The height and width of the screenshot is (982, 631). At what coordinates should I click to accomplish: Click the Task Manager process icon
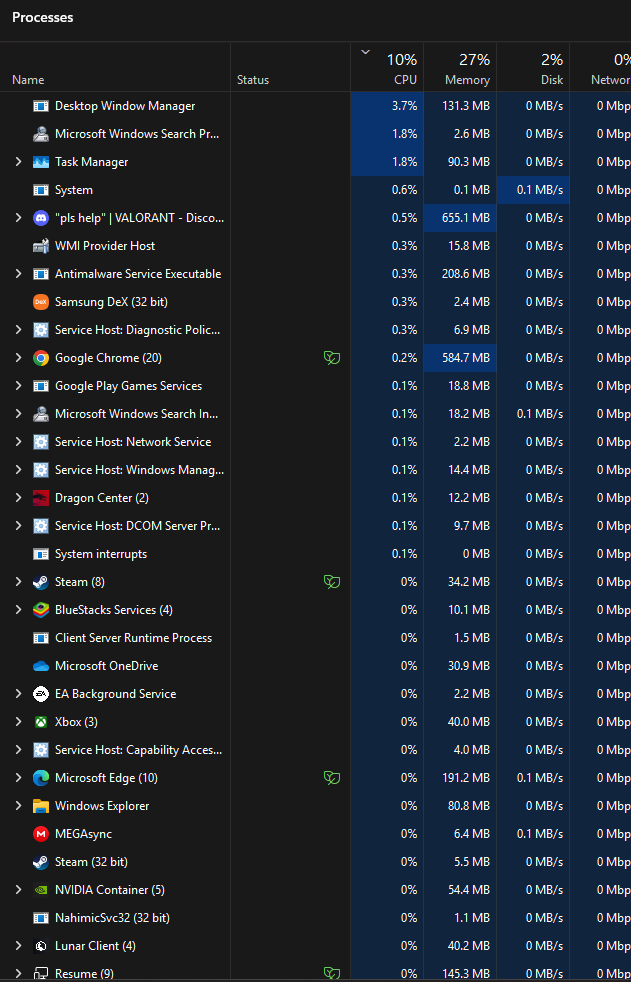pyautogui.click(x=41, y=162)
